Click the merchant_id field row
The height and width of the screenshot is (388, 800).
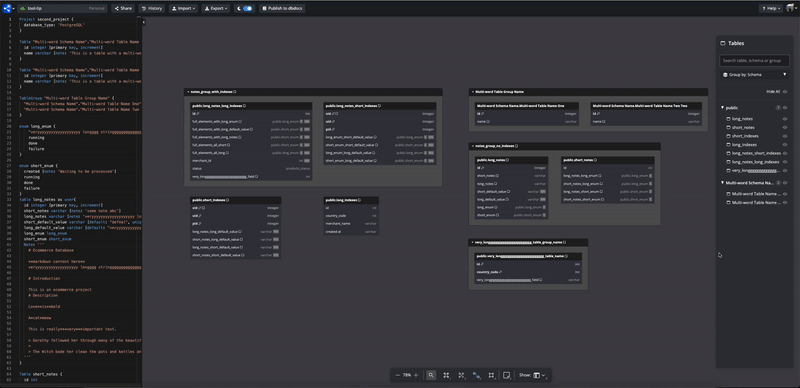[251, 160]
